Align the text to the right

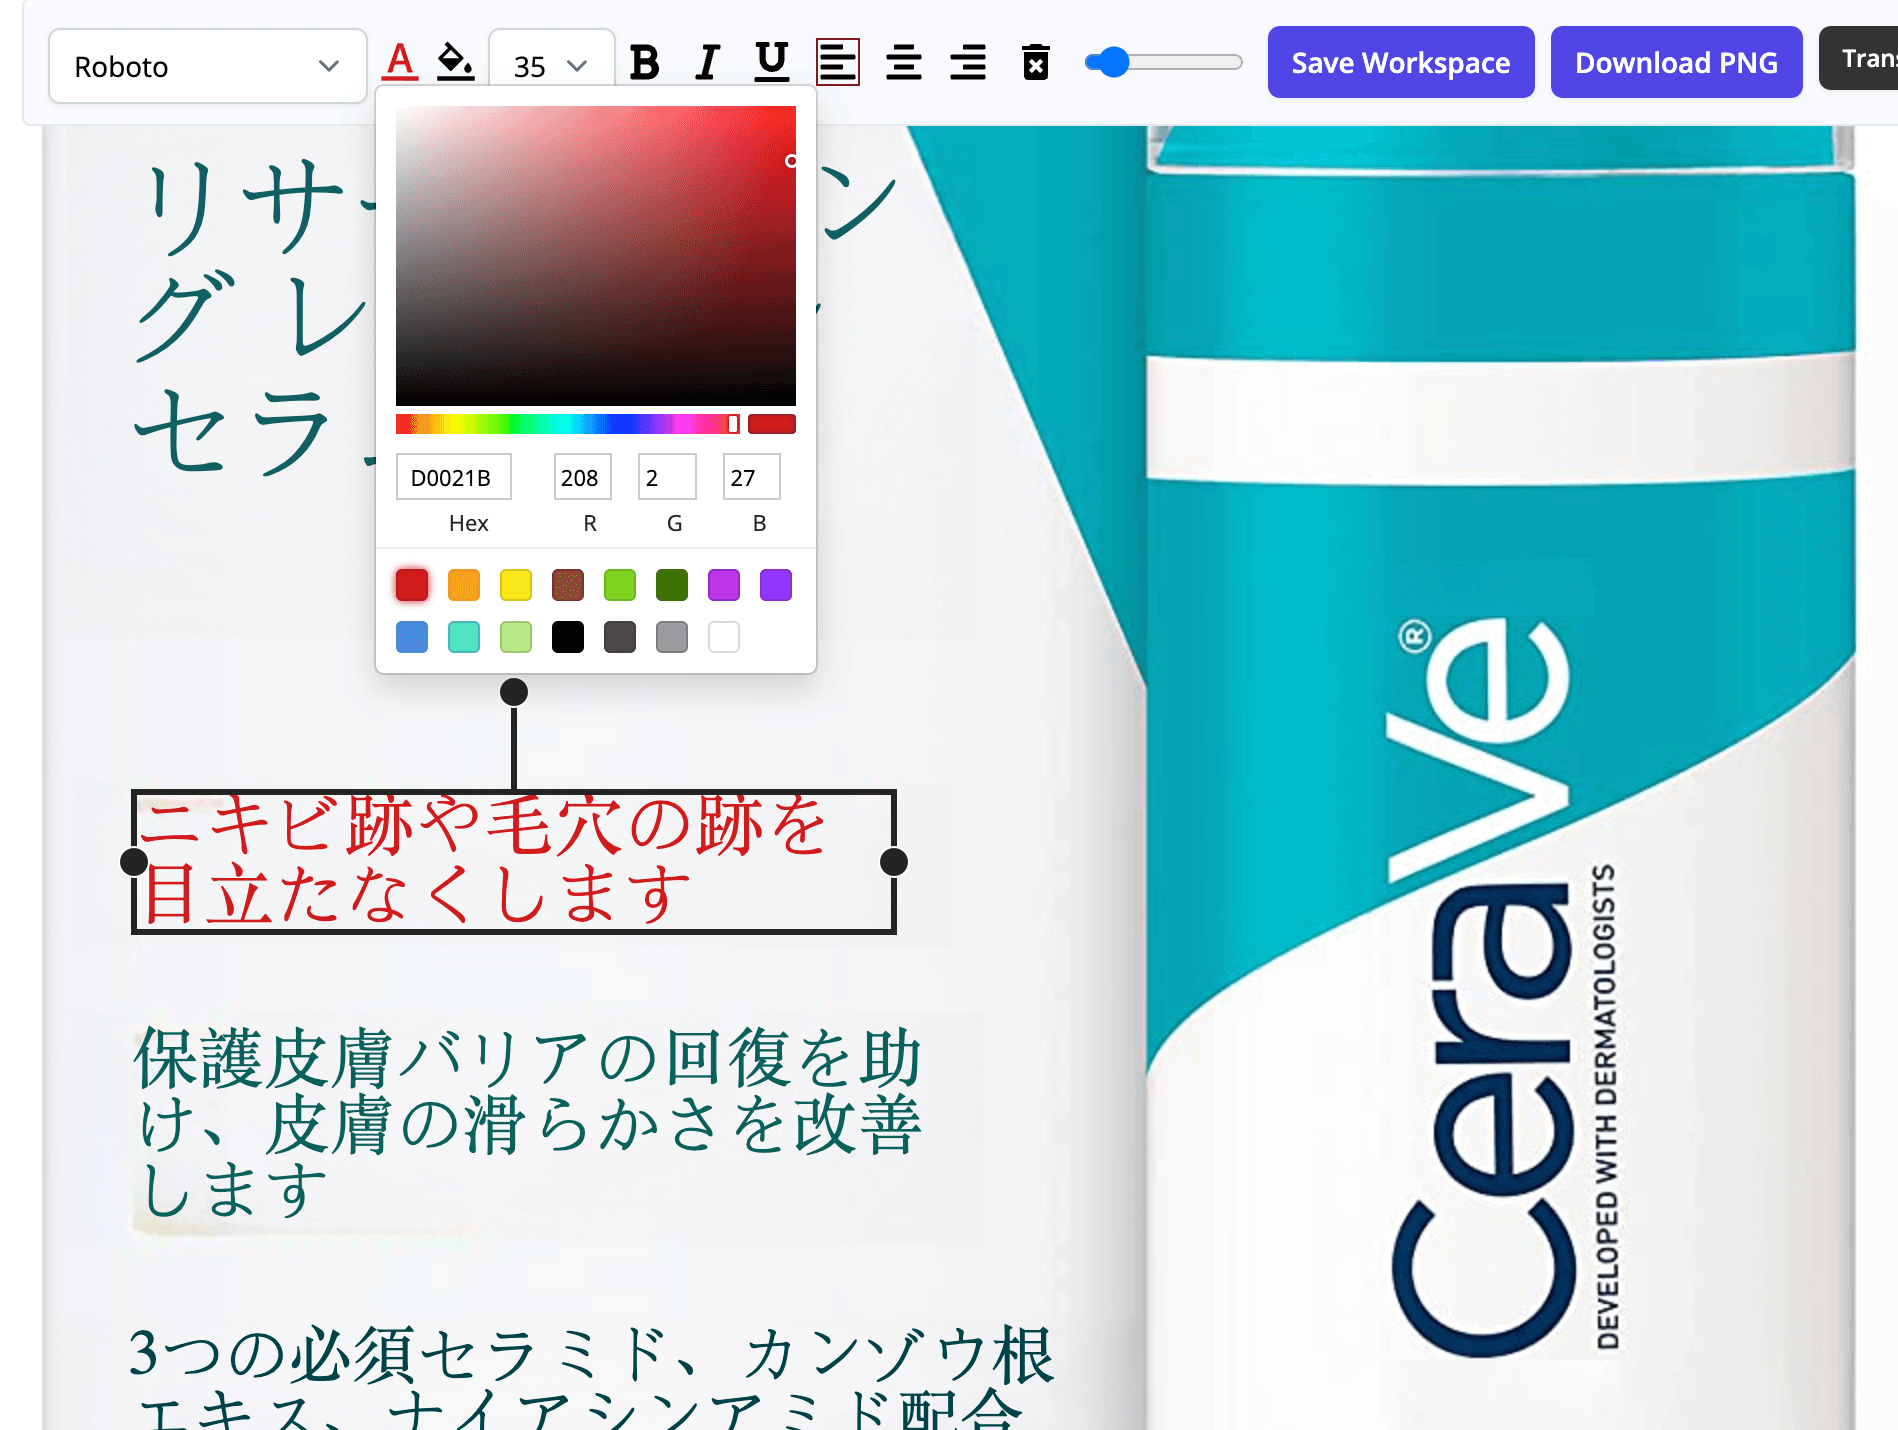pos(968,62)
